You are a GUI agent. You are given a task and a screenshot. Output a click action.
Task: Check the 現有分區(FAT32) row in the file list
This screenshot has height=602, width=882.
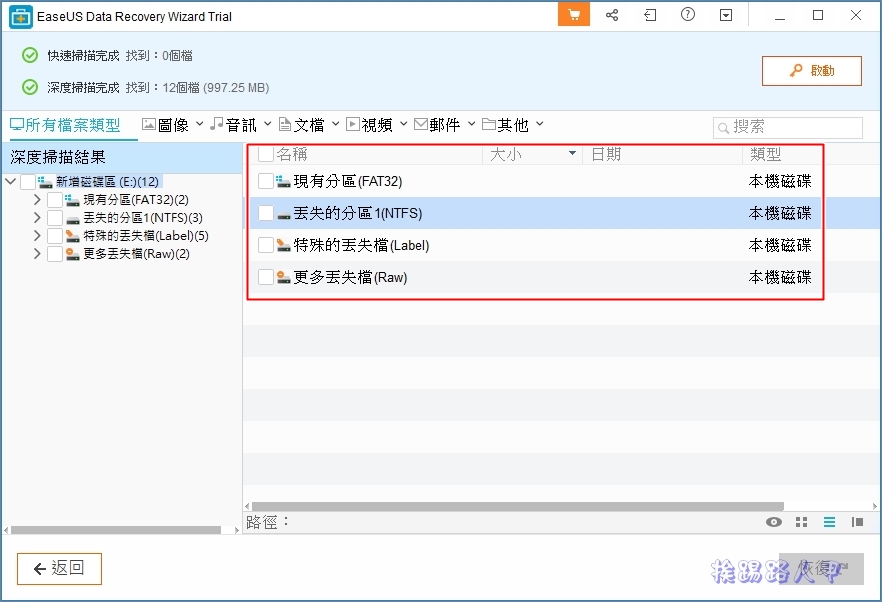click(x=266, y=181)
